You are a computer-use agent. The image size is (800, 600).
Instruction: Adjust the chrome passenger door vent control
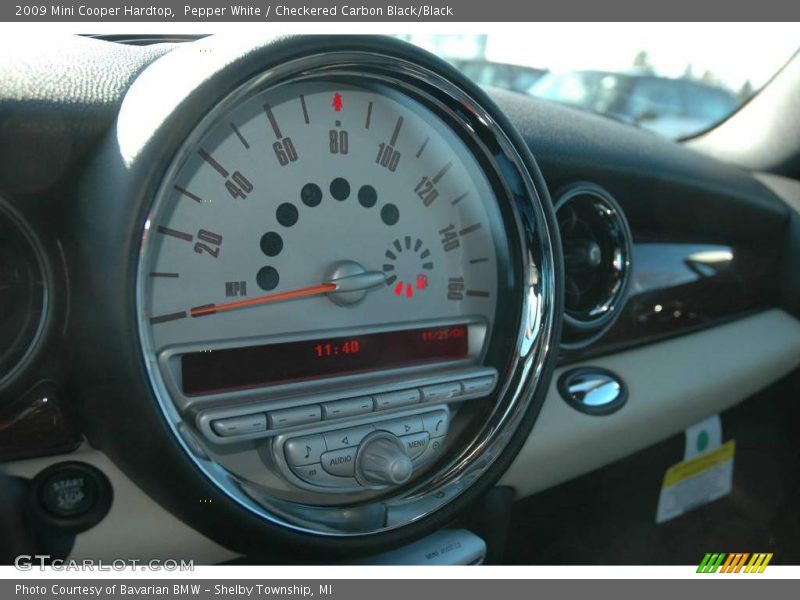click(x=593, y=392)
